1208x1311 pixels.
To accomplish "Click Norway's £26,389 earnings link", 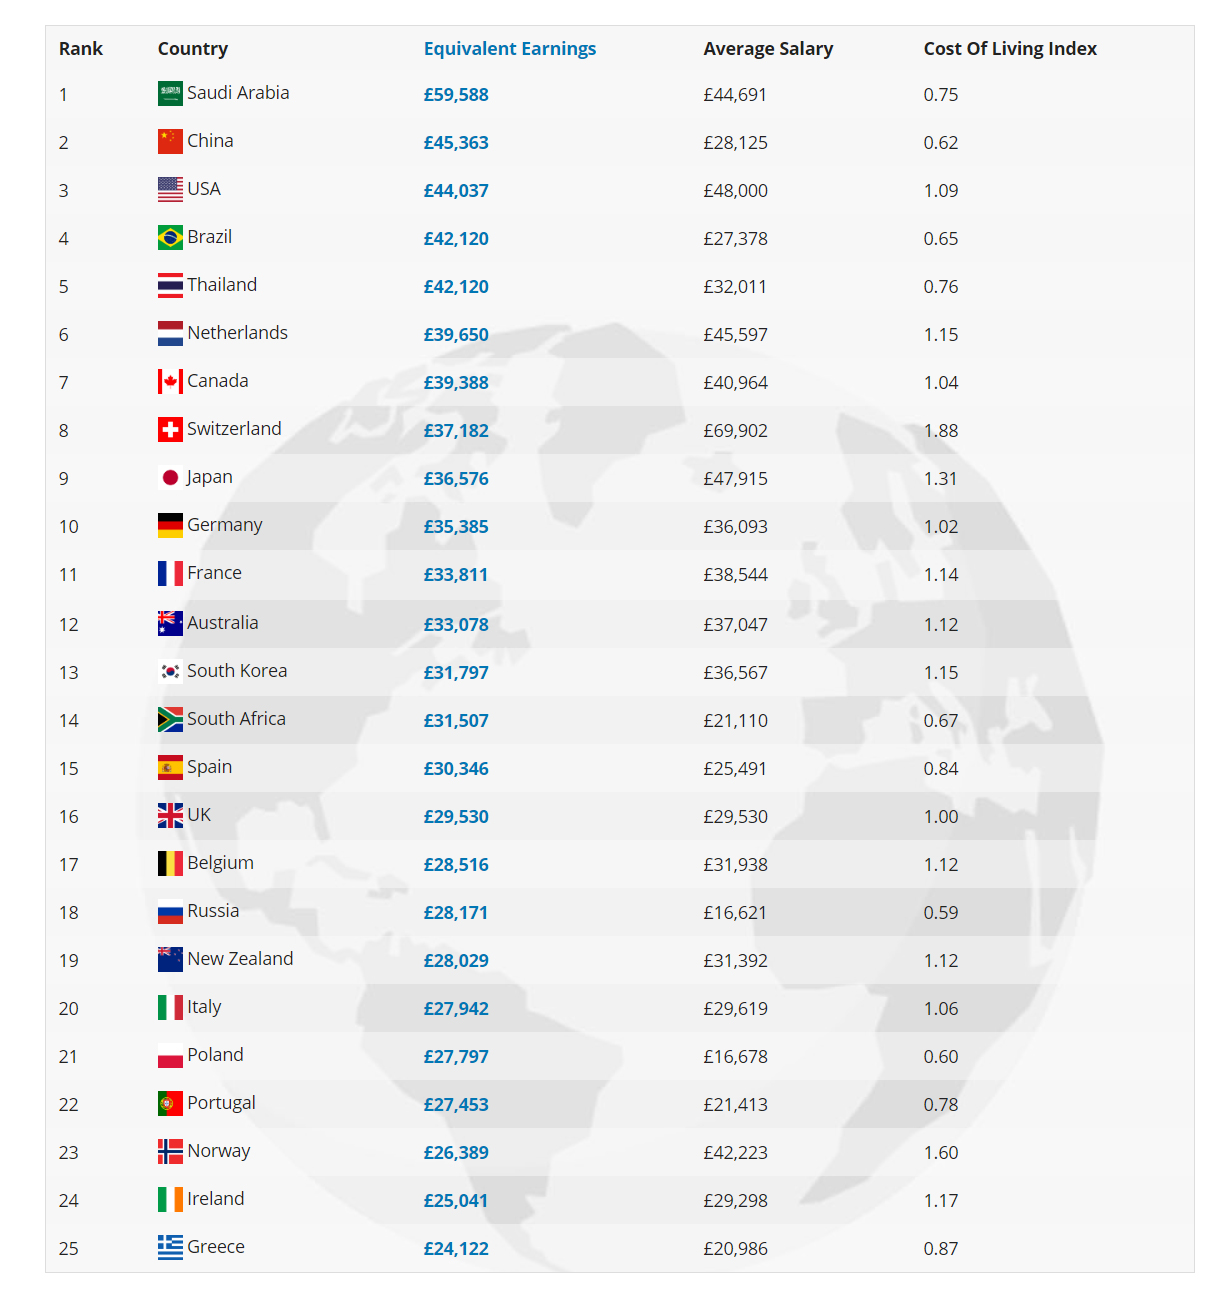I will pyautogui.click(x=456, y=1153).
